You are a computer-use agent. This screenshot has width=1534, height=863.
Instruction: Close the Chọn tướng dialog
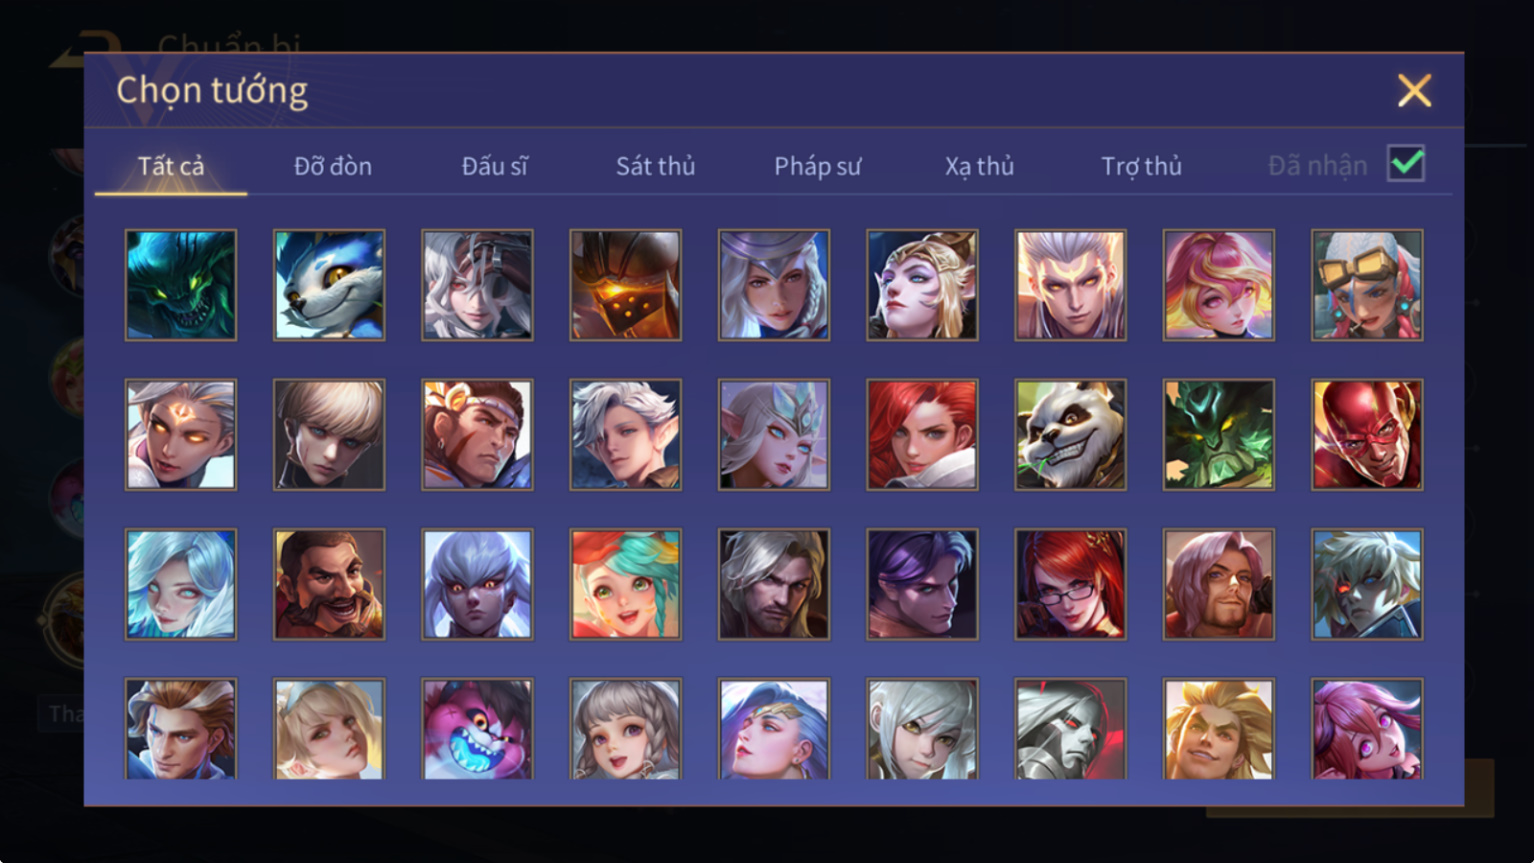click(x=1414, y=91)
